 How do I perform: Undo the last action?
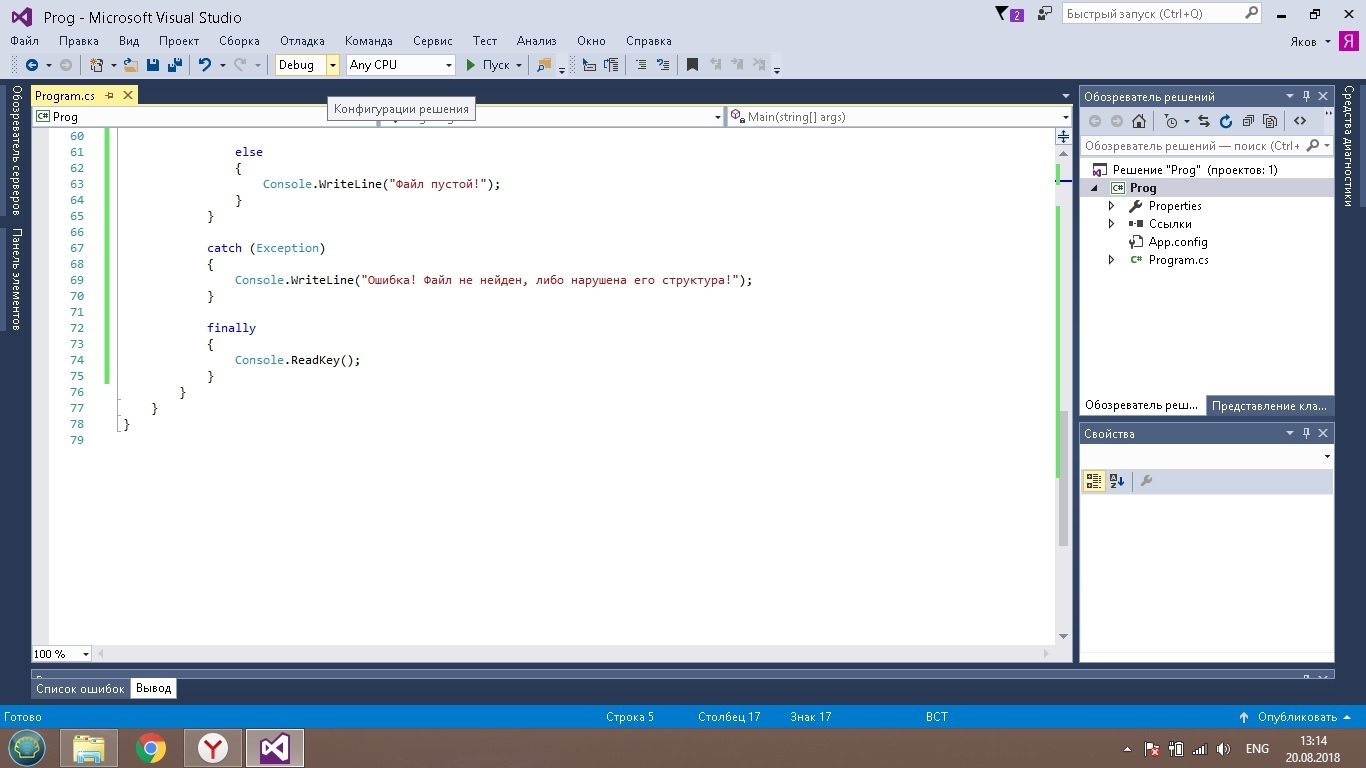pos(205,65)
